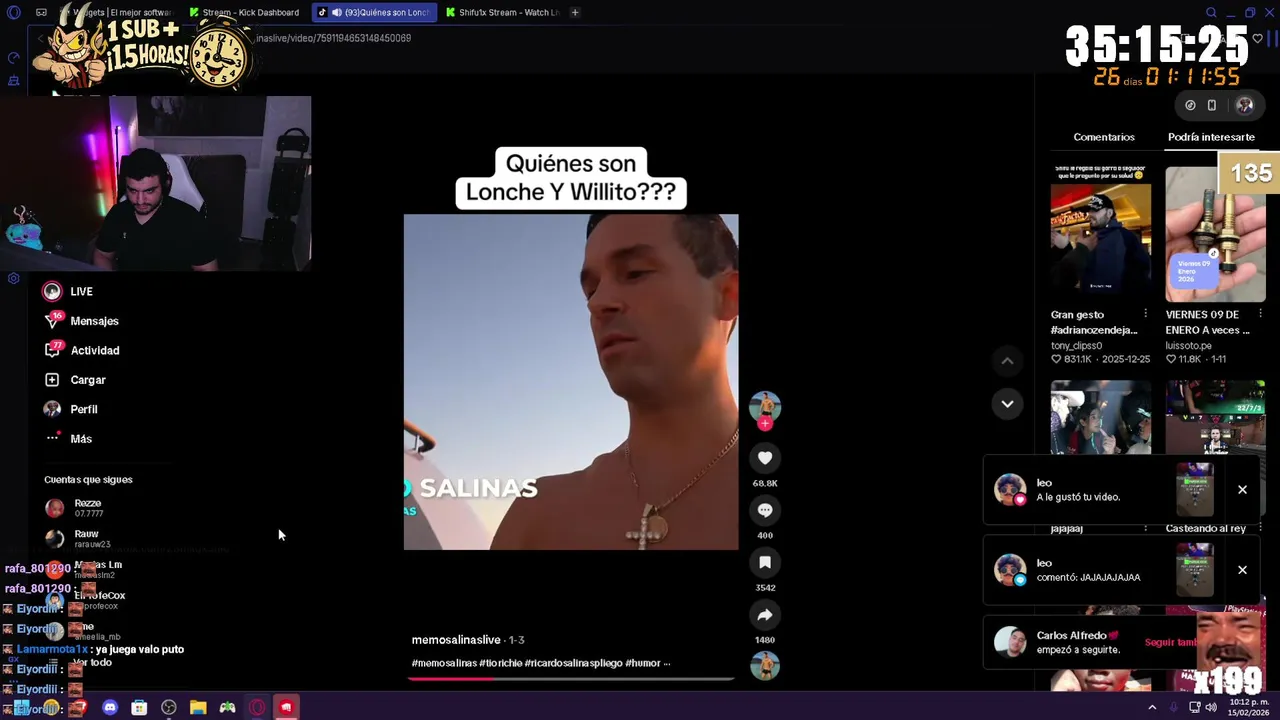
Task: Share the video using the arrow icon
Action: point(765,615)
